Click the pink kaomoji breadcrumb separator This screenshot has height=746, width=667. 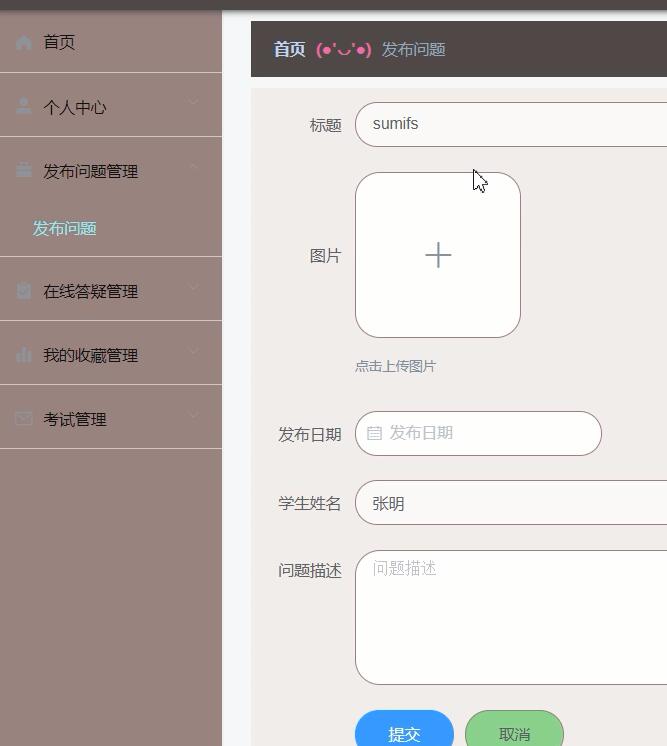tap(343, 49)
